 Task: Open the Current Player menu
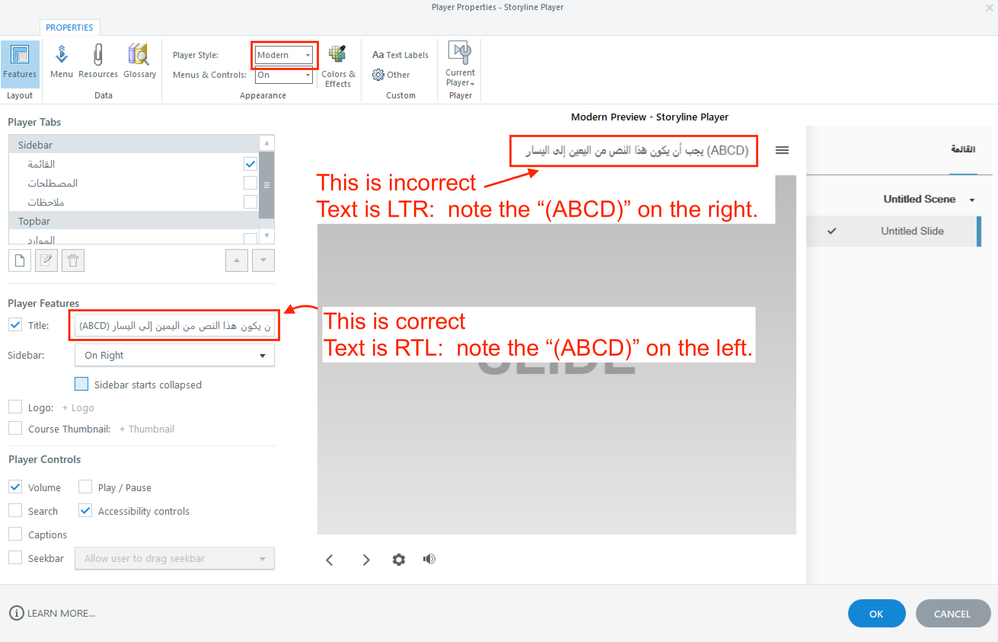[460, 64]
